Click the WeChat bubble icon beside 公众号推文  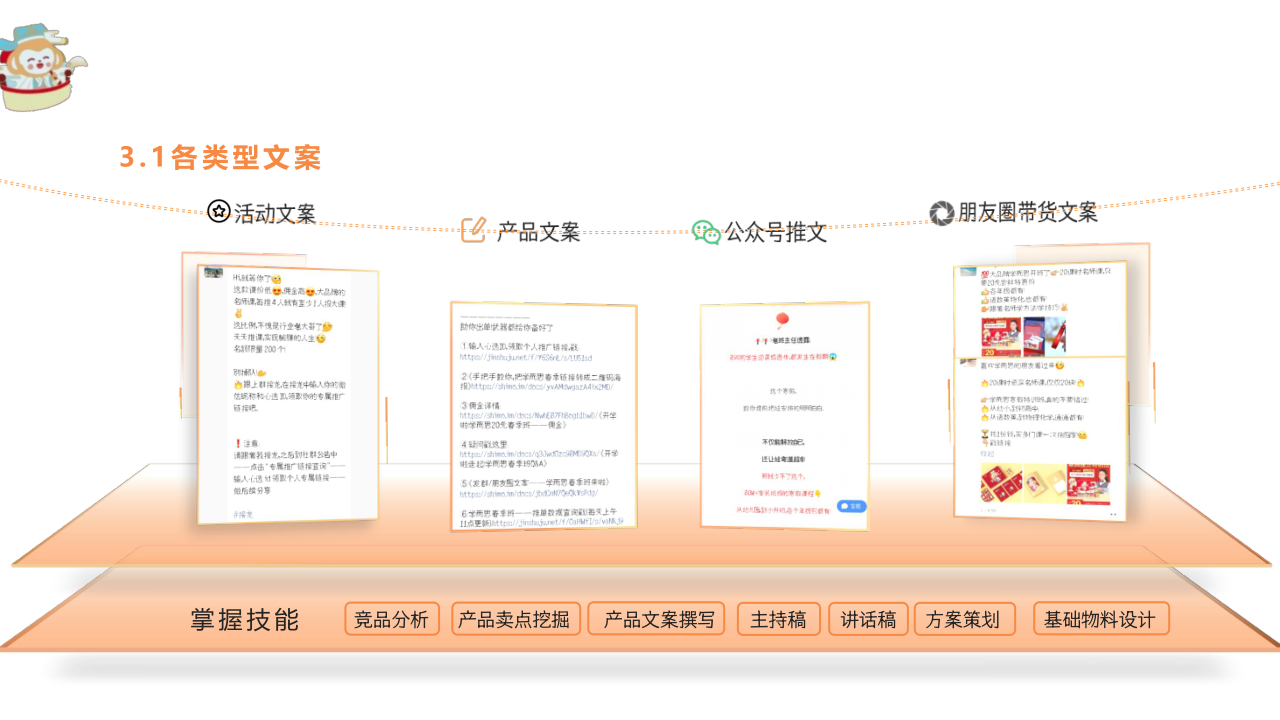706,232
